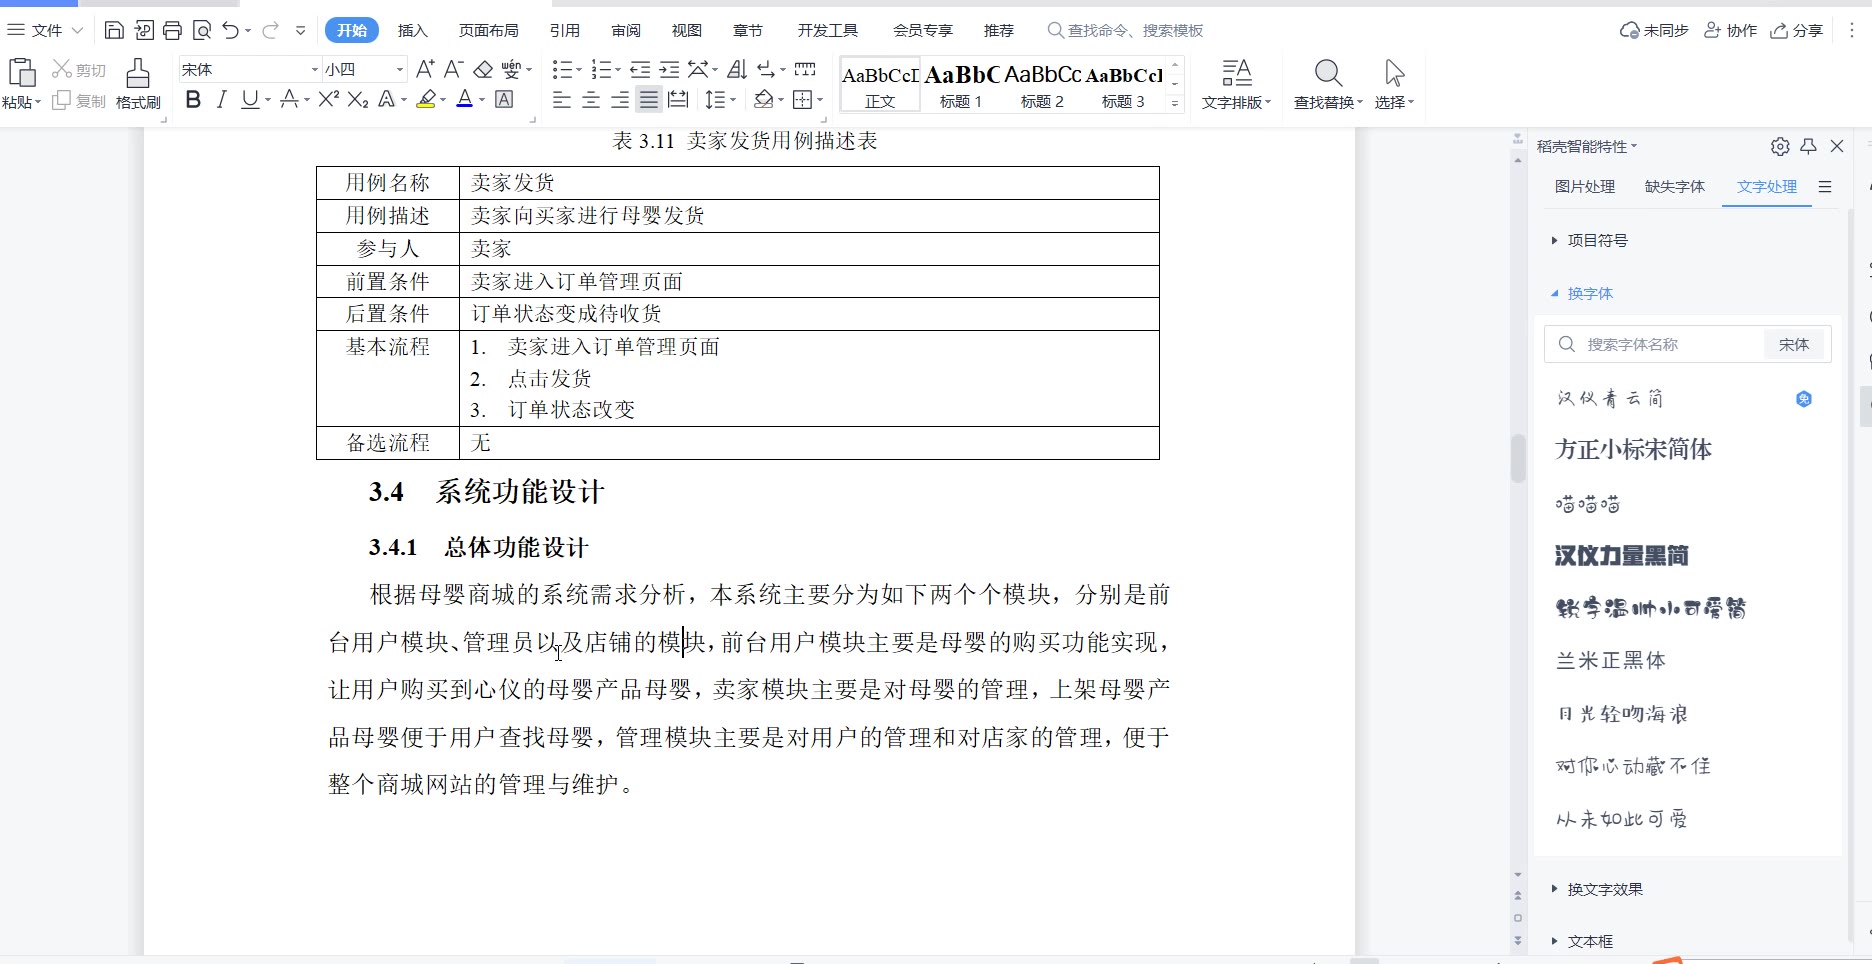This screenshot has width=1872, height=964.
Task: Click the Sort icon
Action: point(737,69)
